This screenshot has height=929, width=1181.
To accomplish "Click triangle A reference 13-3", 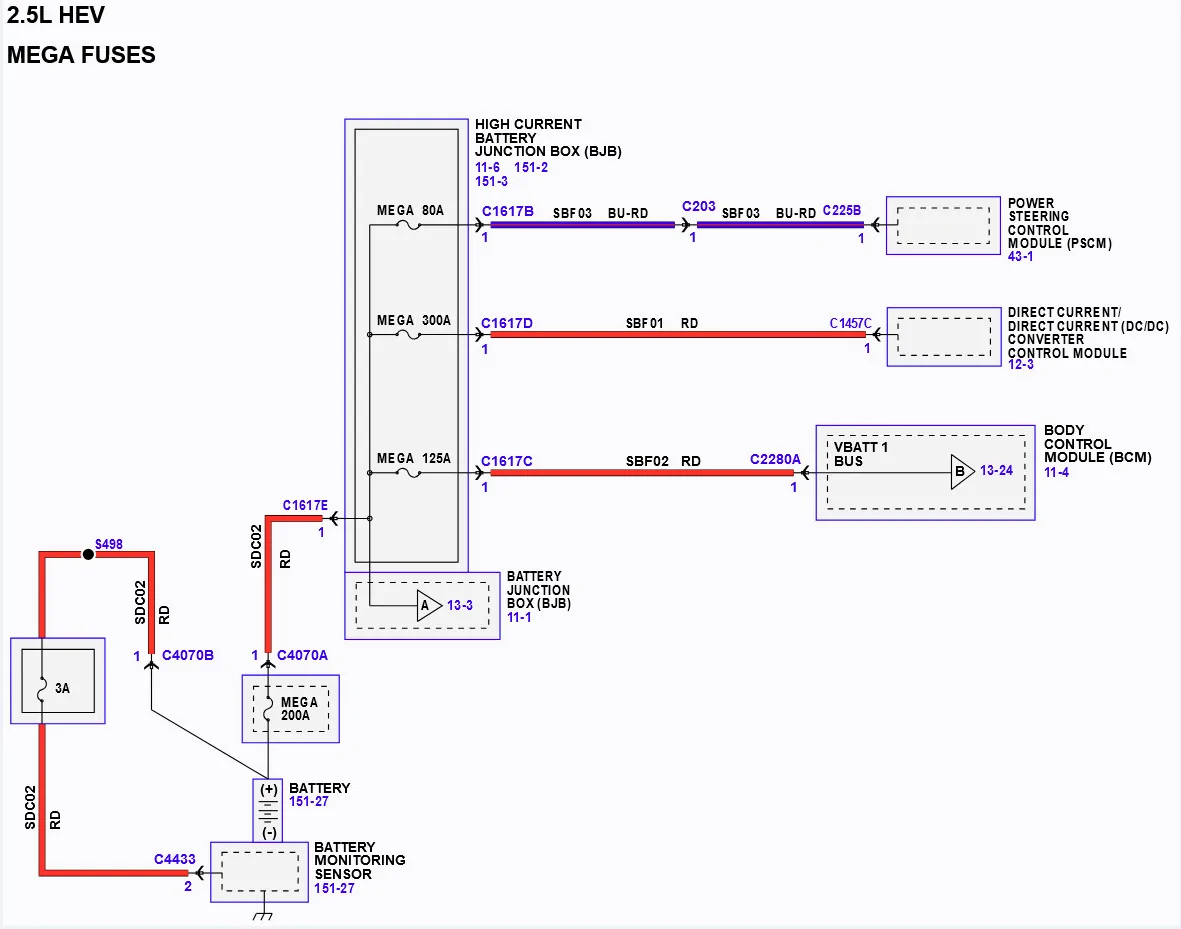I will [429, 606].
